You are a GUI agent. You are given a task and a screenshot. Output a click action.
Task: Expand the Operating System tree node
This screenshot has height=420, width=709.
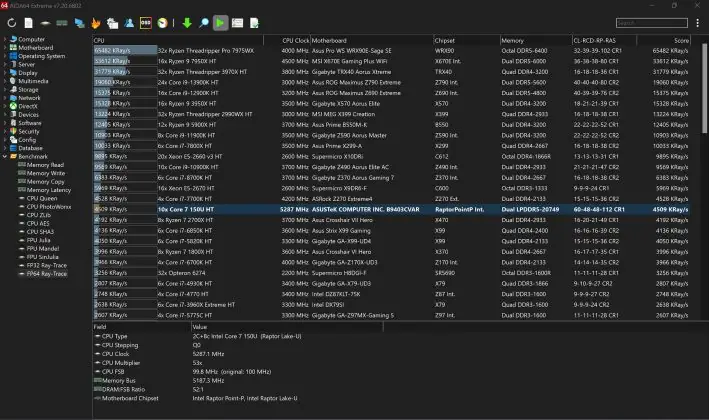coord(5,56)
